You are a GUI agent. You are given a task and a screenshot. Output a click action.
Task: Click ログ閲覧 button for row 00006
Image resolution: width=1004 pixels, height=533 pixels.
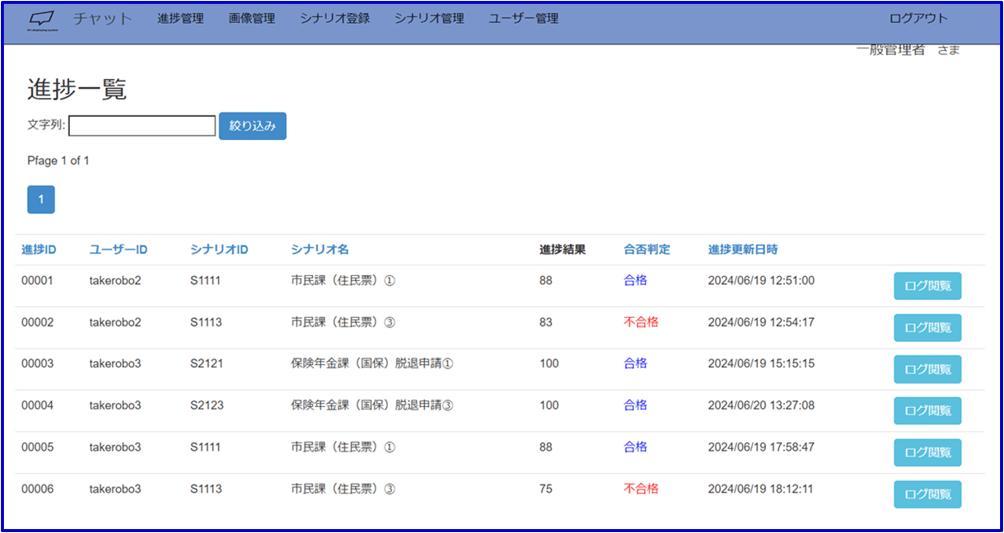tap(927, 494)
